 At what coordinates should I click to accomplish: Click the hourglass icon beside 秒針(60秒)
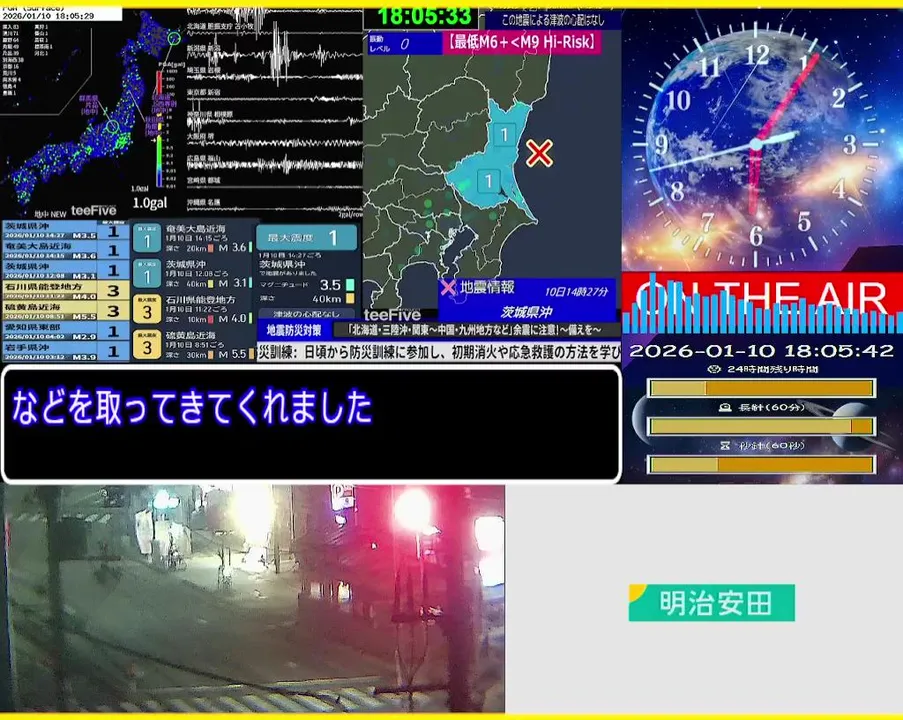725,445
